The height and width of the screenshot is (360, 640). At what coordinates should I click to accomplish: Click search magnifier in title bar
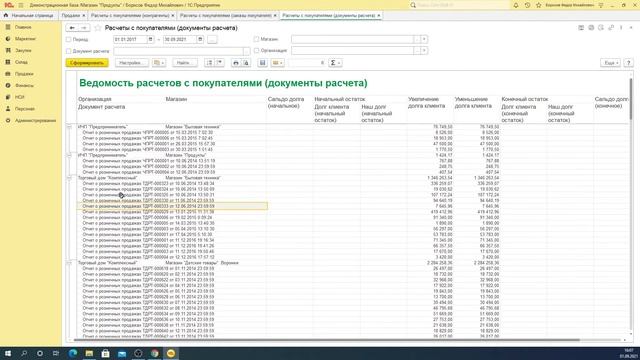[x=413, y=5]
